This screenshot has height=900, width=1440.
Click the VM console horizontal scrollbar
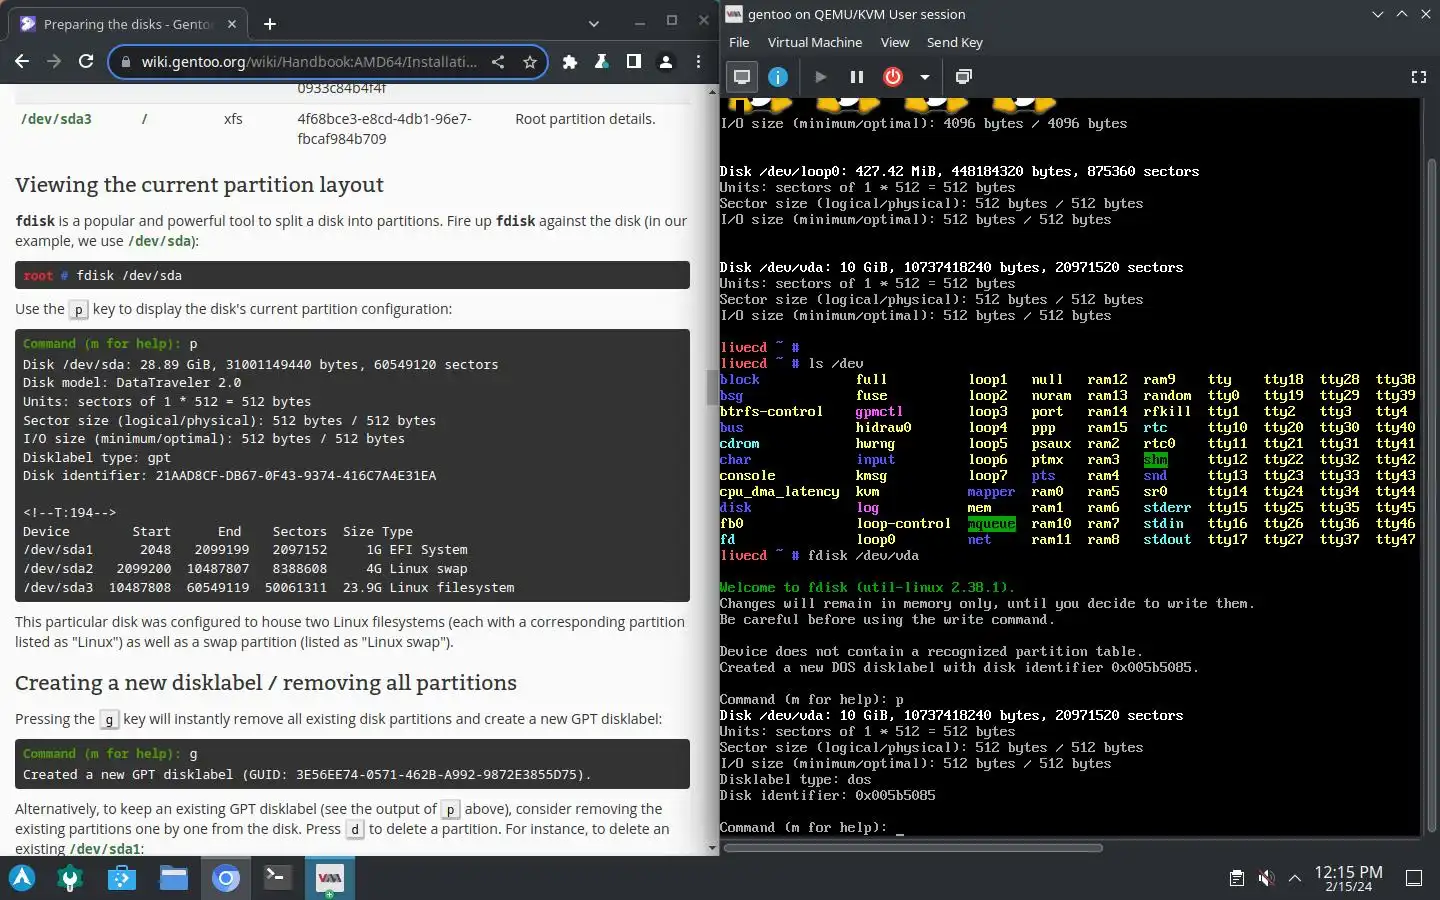[x=913, y=847]
